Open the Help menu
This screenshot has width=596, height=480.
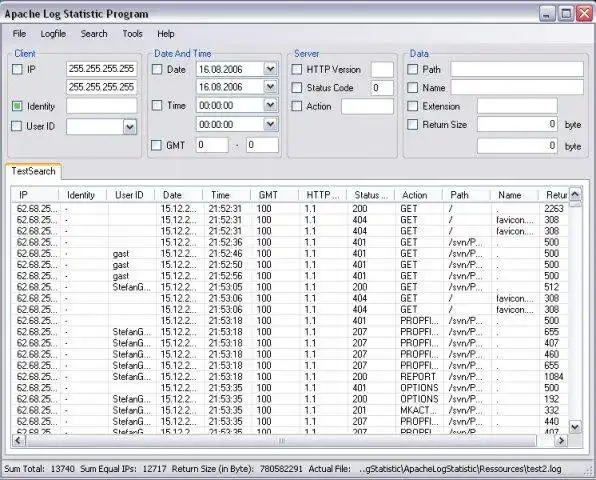tap(166, 34)
